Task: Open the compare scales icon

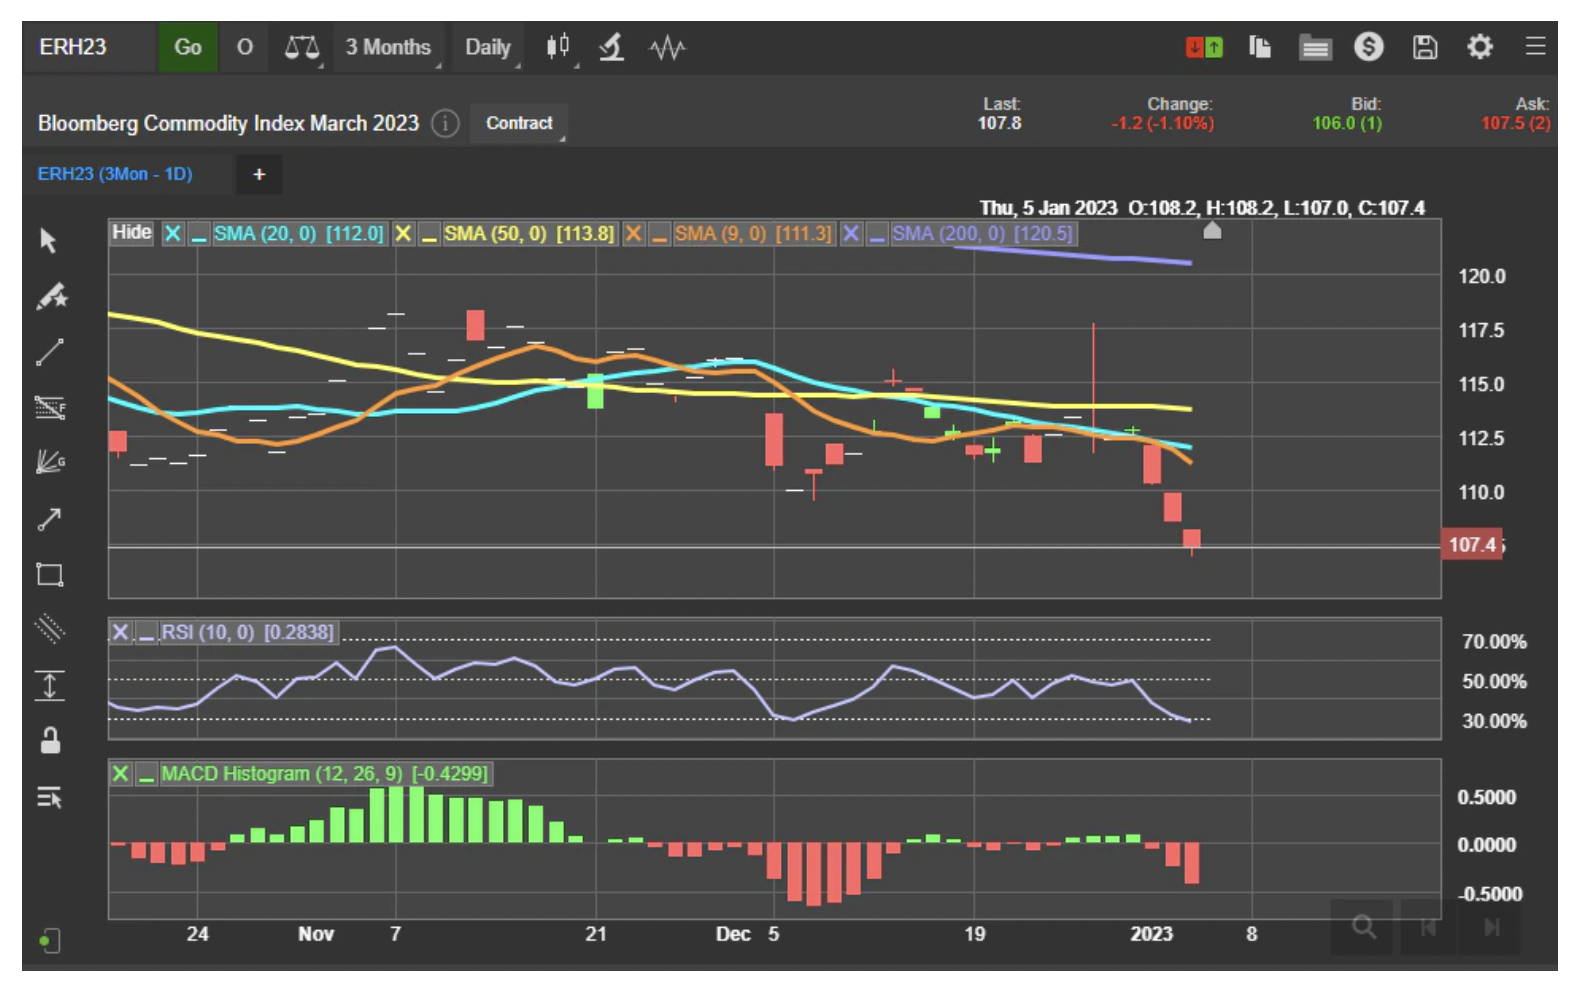Action: pos(301,47)
